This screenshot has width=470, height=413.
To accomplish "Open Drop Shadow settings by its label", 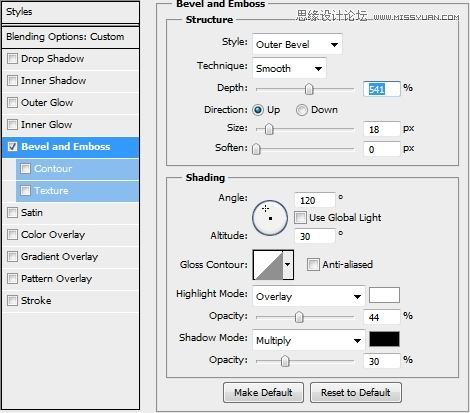I will (53, 59).
